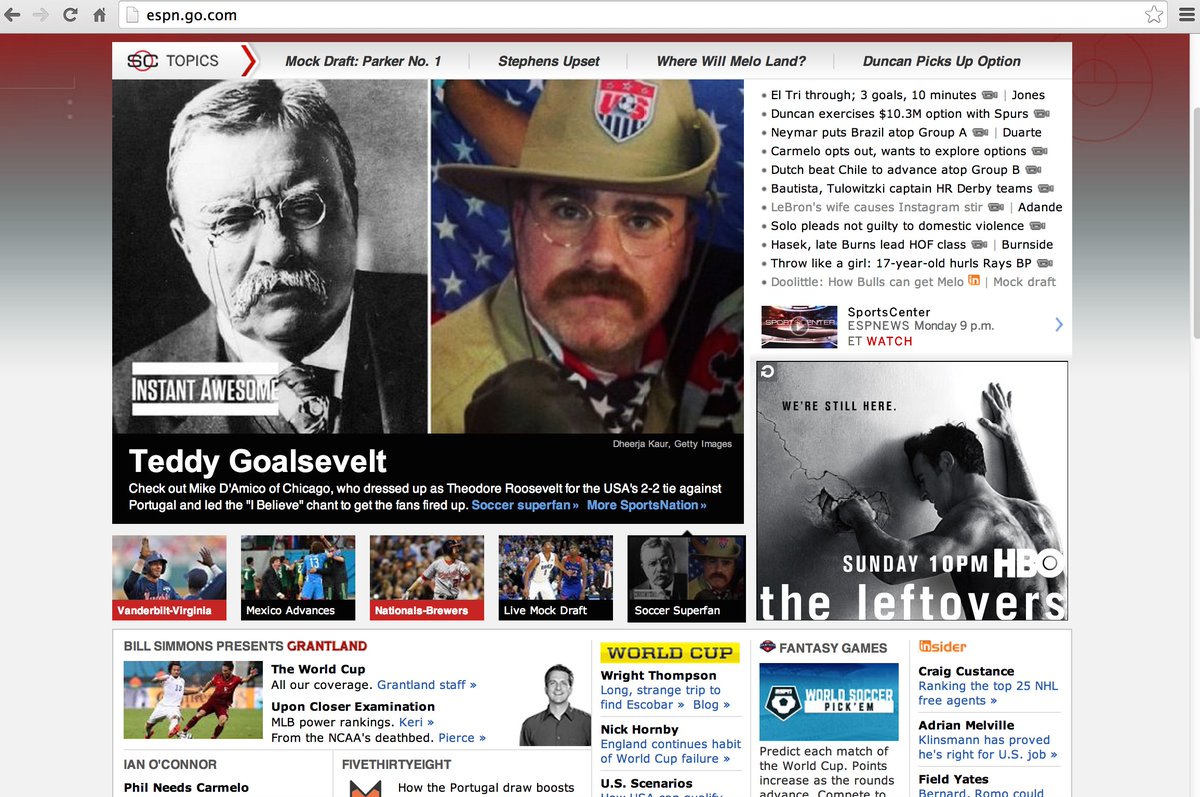1200x797 pixels.
Task: Play video icon beside El Tri through headline
Action: point(990,95)
